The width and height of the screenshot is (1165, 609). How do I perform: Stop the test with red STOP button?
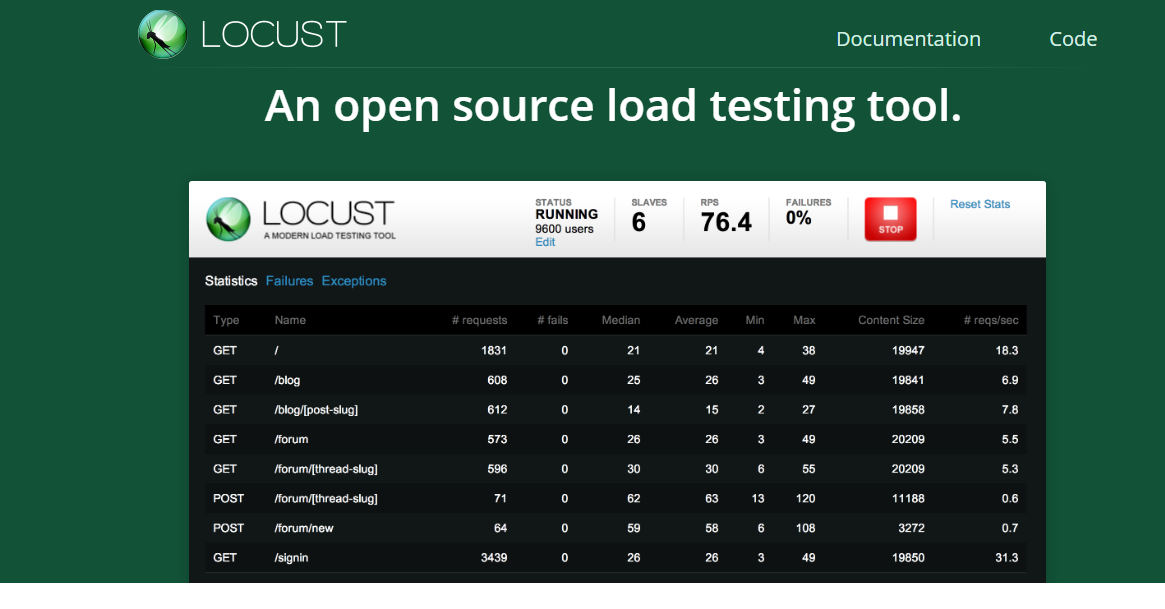890,219
